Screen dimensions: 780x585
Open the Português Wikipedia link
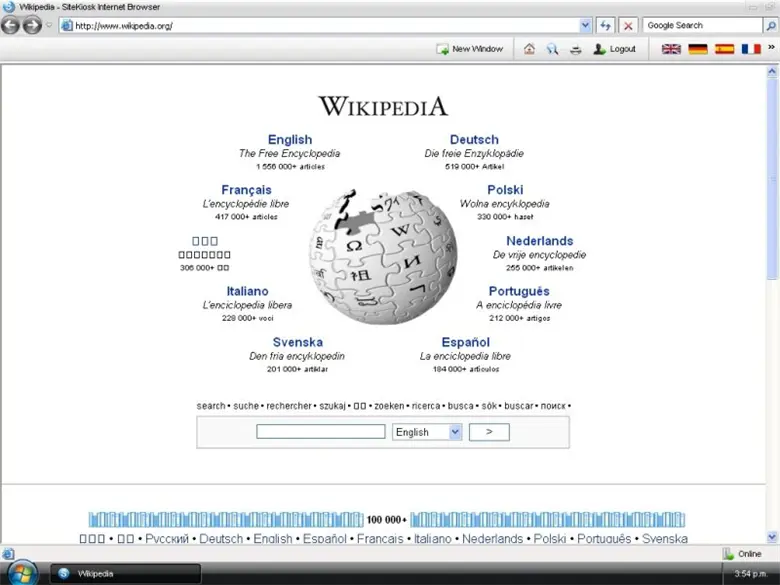coord(519,291)
